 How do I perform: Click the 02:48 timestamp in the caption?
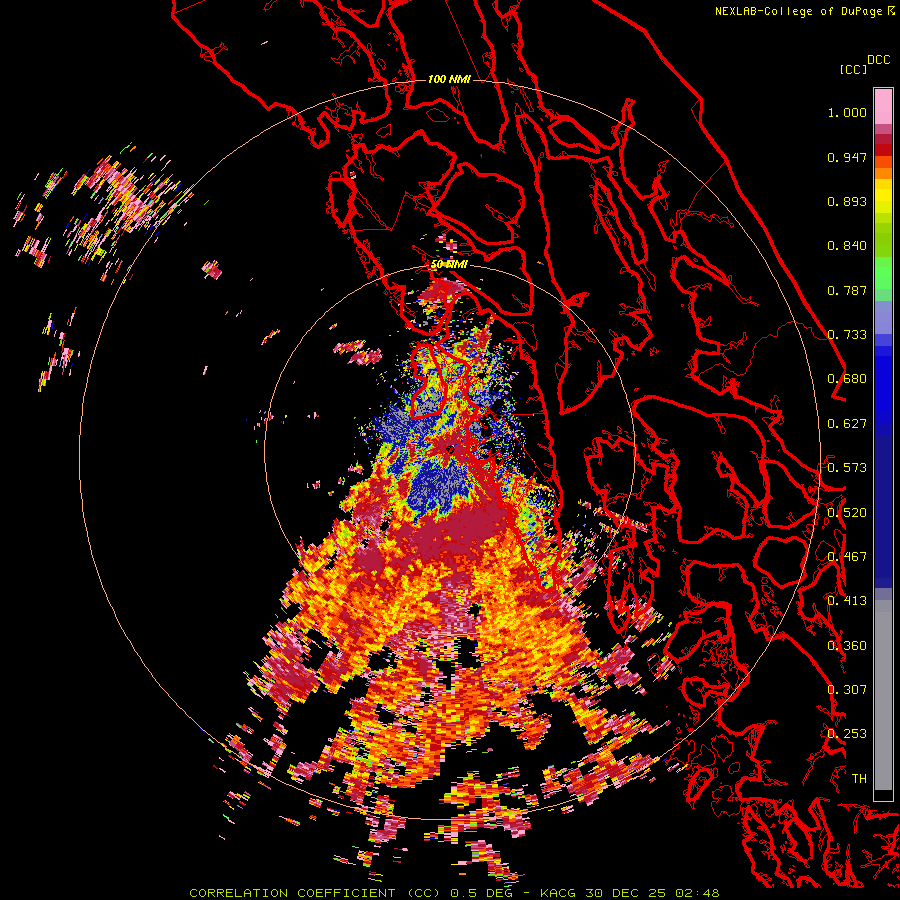click(696, 893)
